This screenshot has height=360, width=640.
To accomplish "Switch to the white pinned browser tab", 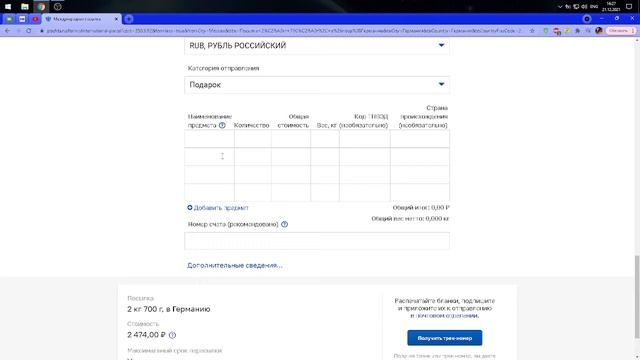I will coord(22,19).
